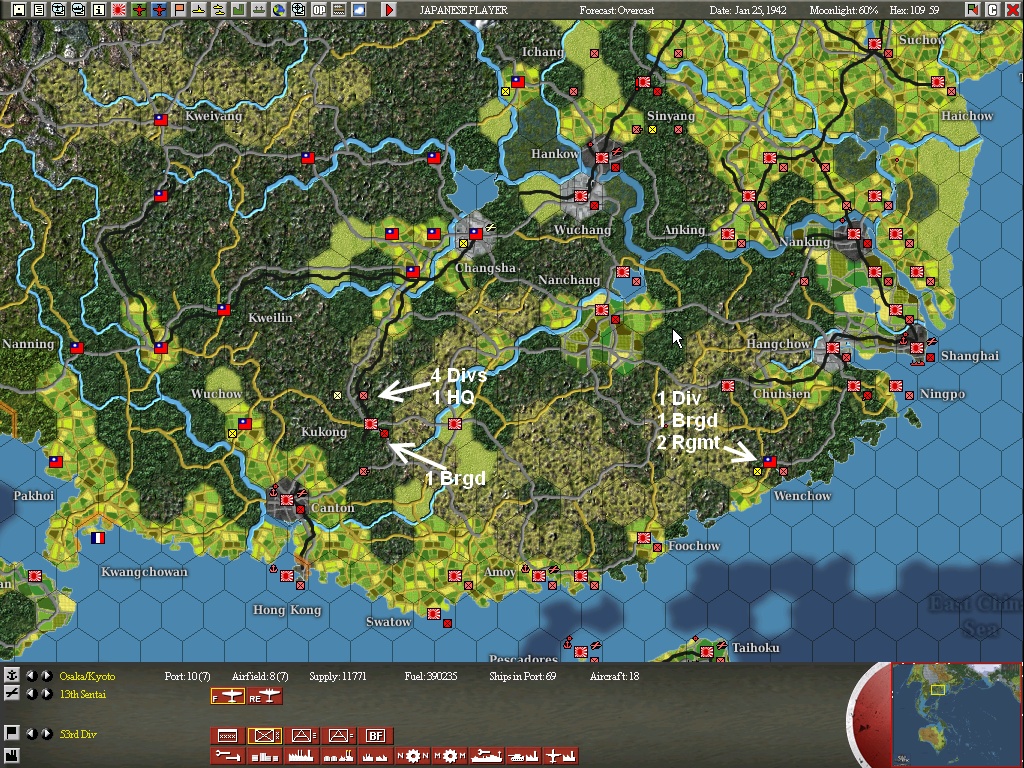Click the info 'i' toolbar icon
The width and height of the screenshot is (1024, 768).
click(99, 10)
